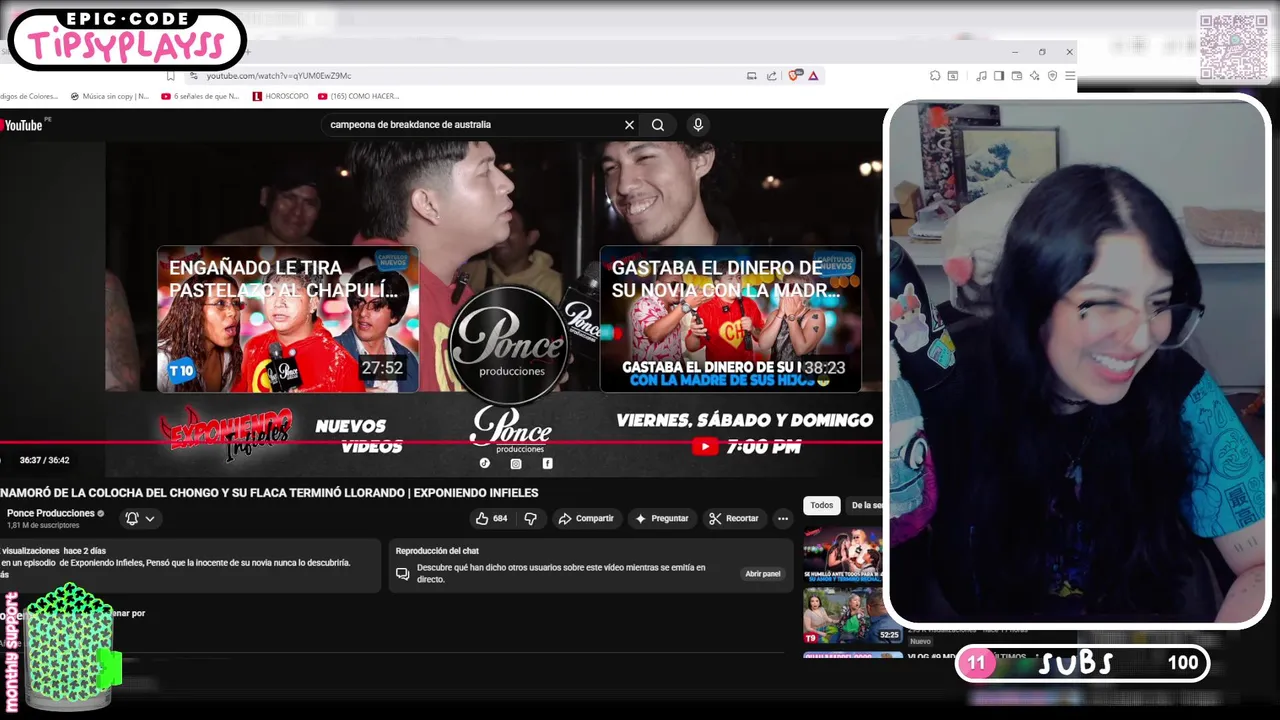The width and height of the screenshot is (1280, 720).
Task: Select the Todos filter chip
Action: (x=822, y=505)
